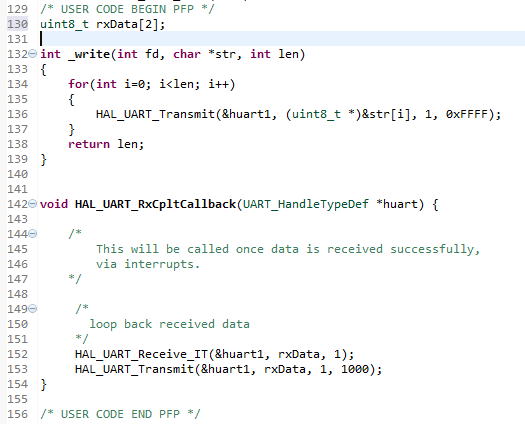Click the _write function name

[x=89, y=54]
